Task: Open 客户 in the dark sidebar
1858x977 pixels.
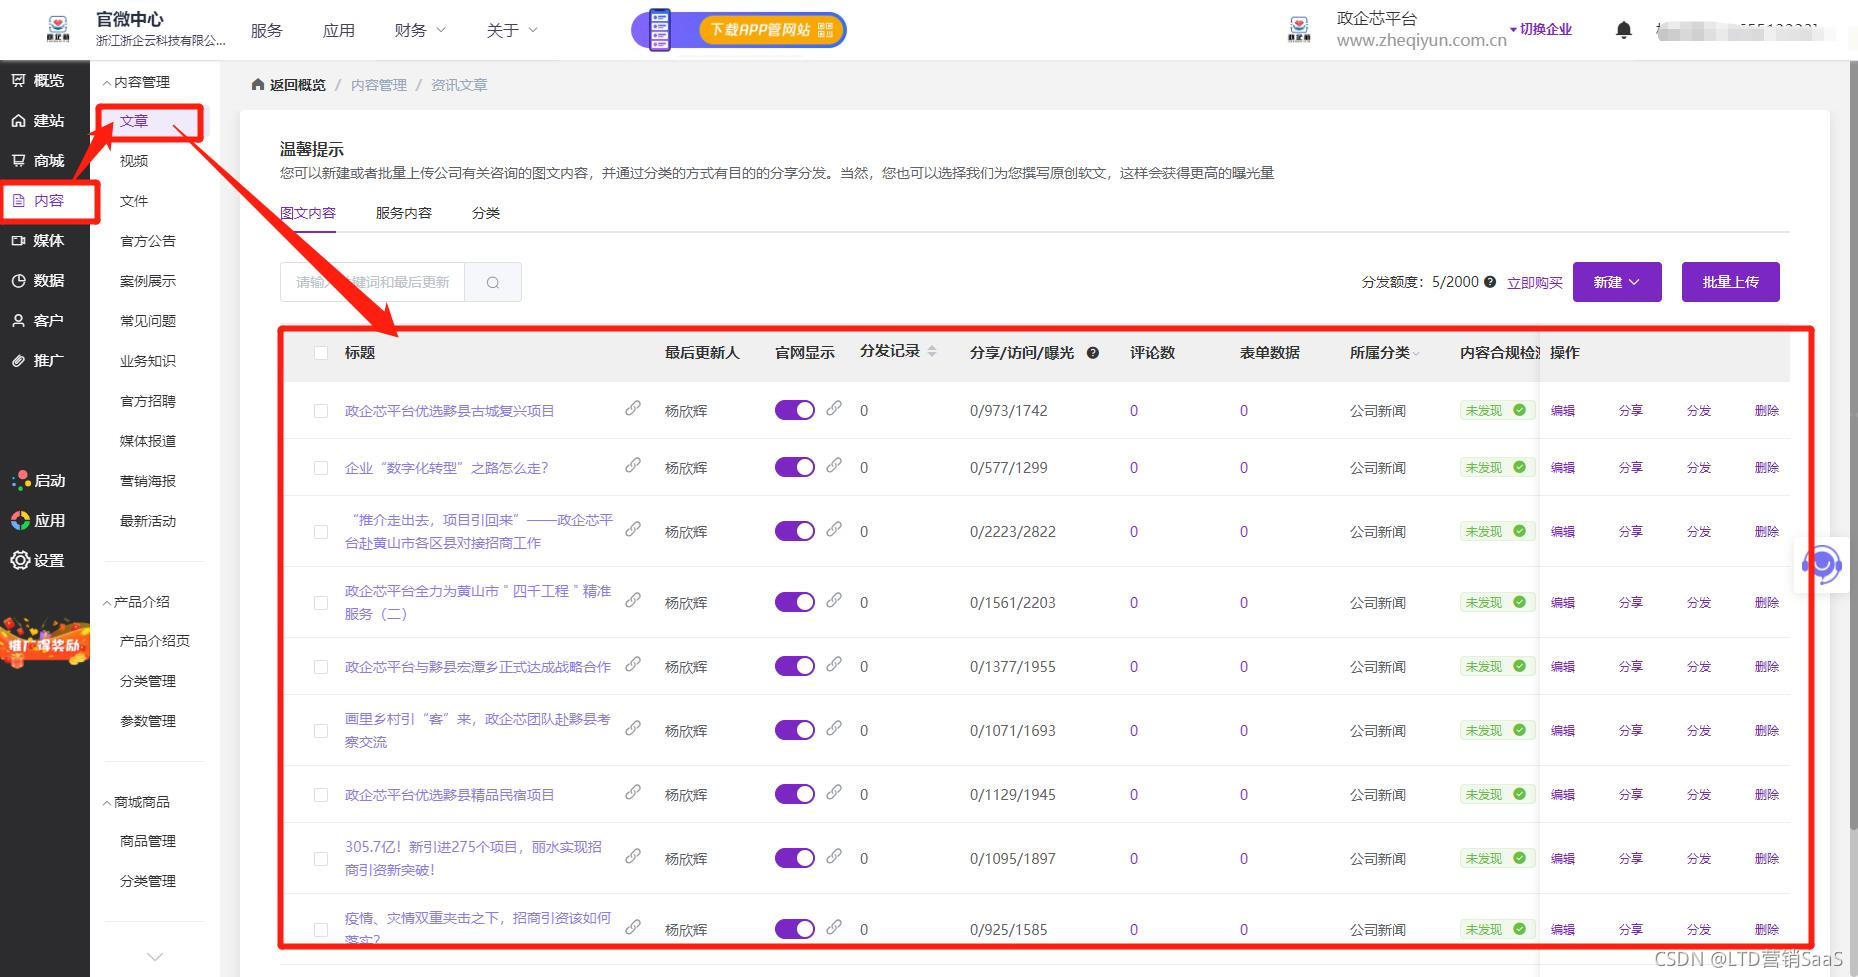Action: (38, 320)
